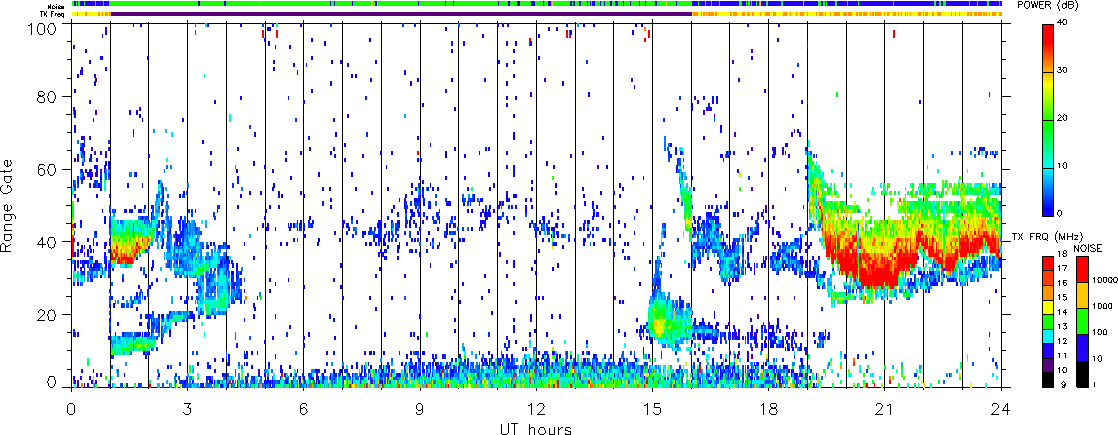Click the '16' label on the TX FRQ scale
Image resolution: width=1118 pixels, height=435 pixels.
click(1062, 283)
